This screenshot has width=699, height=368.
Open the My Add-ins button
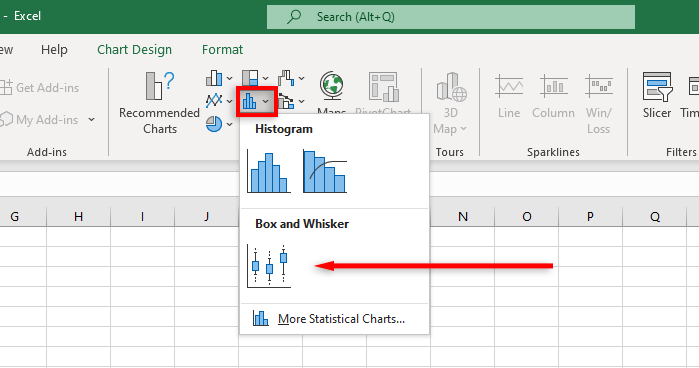[x=40, y=120]
